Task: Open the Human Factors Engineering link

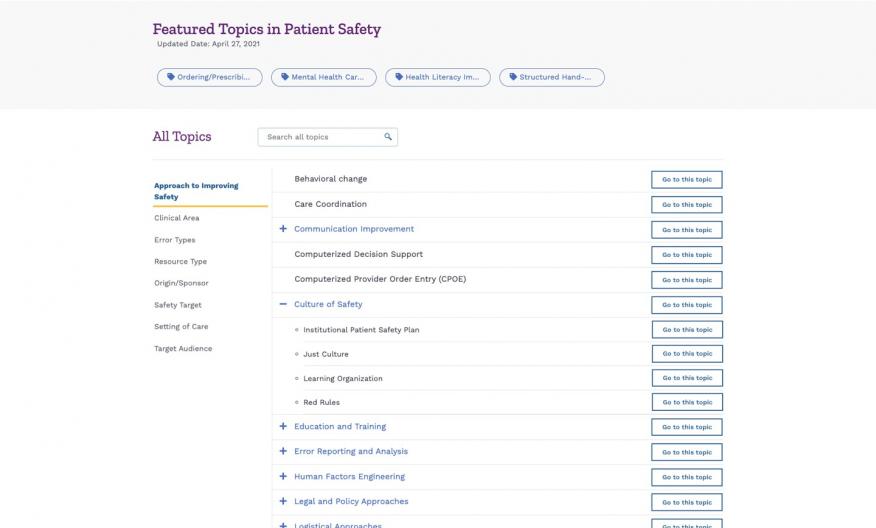Action: (349, 477)
